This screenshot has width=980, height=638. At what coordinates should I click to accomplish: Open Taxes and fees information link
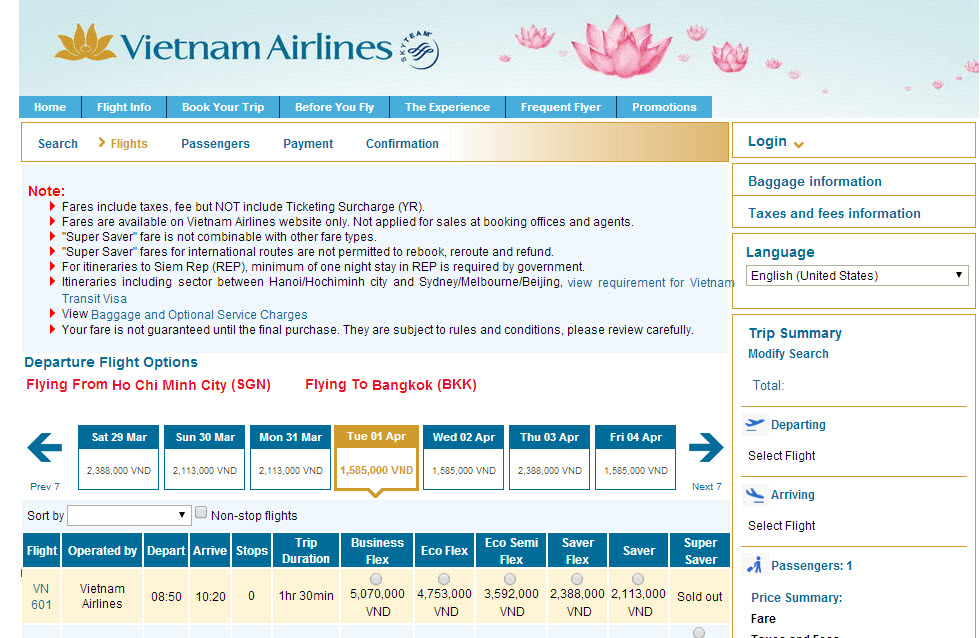click(x=834, y=213)
